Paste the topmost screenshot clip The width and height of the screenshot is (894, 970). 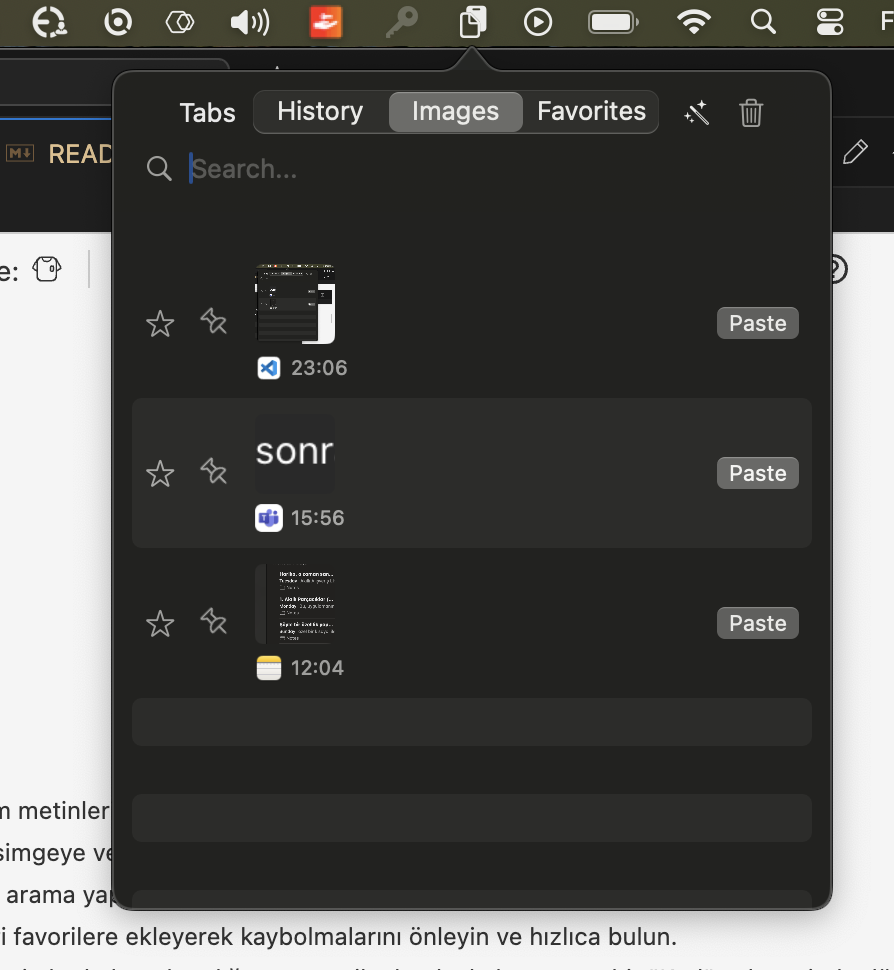pyautogui.click(x=757, y=322)
